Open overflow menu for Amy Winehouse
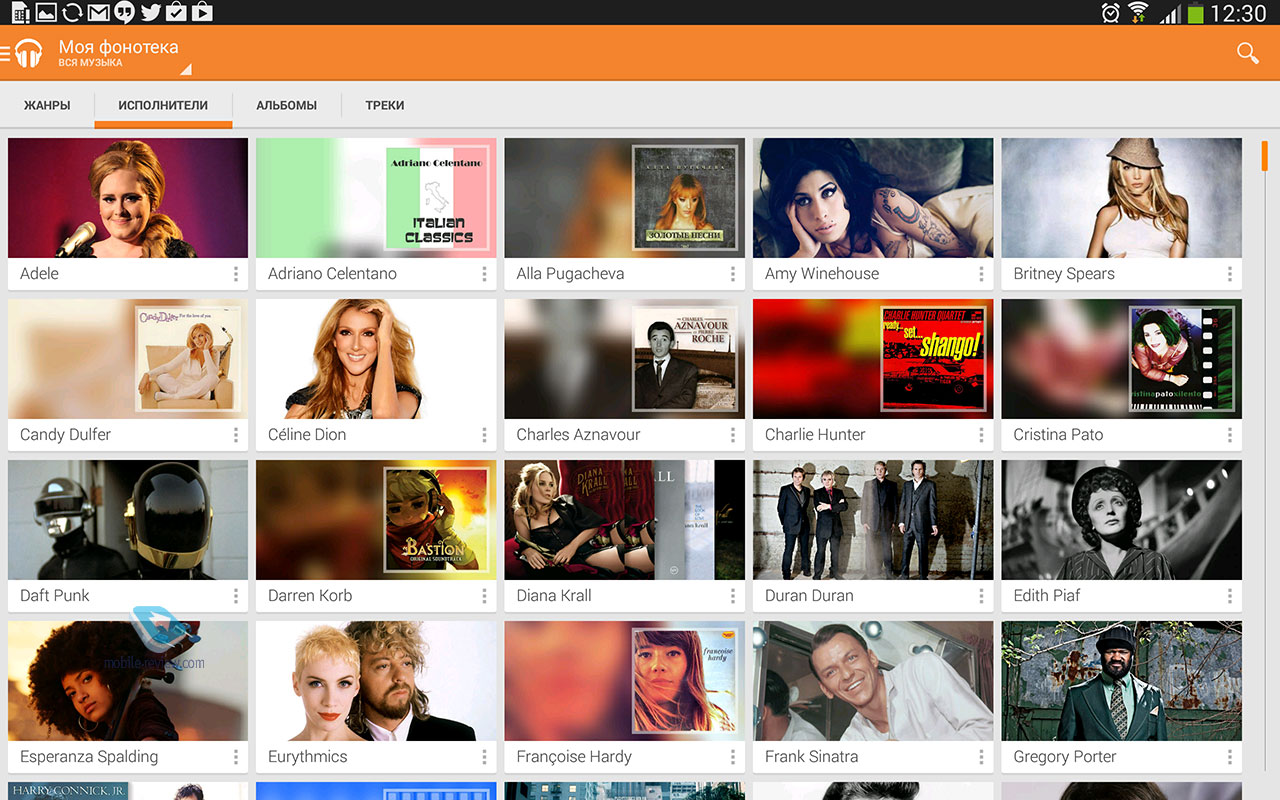This screenshot has height=800, width=1280. click(981, 274)
